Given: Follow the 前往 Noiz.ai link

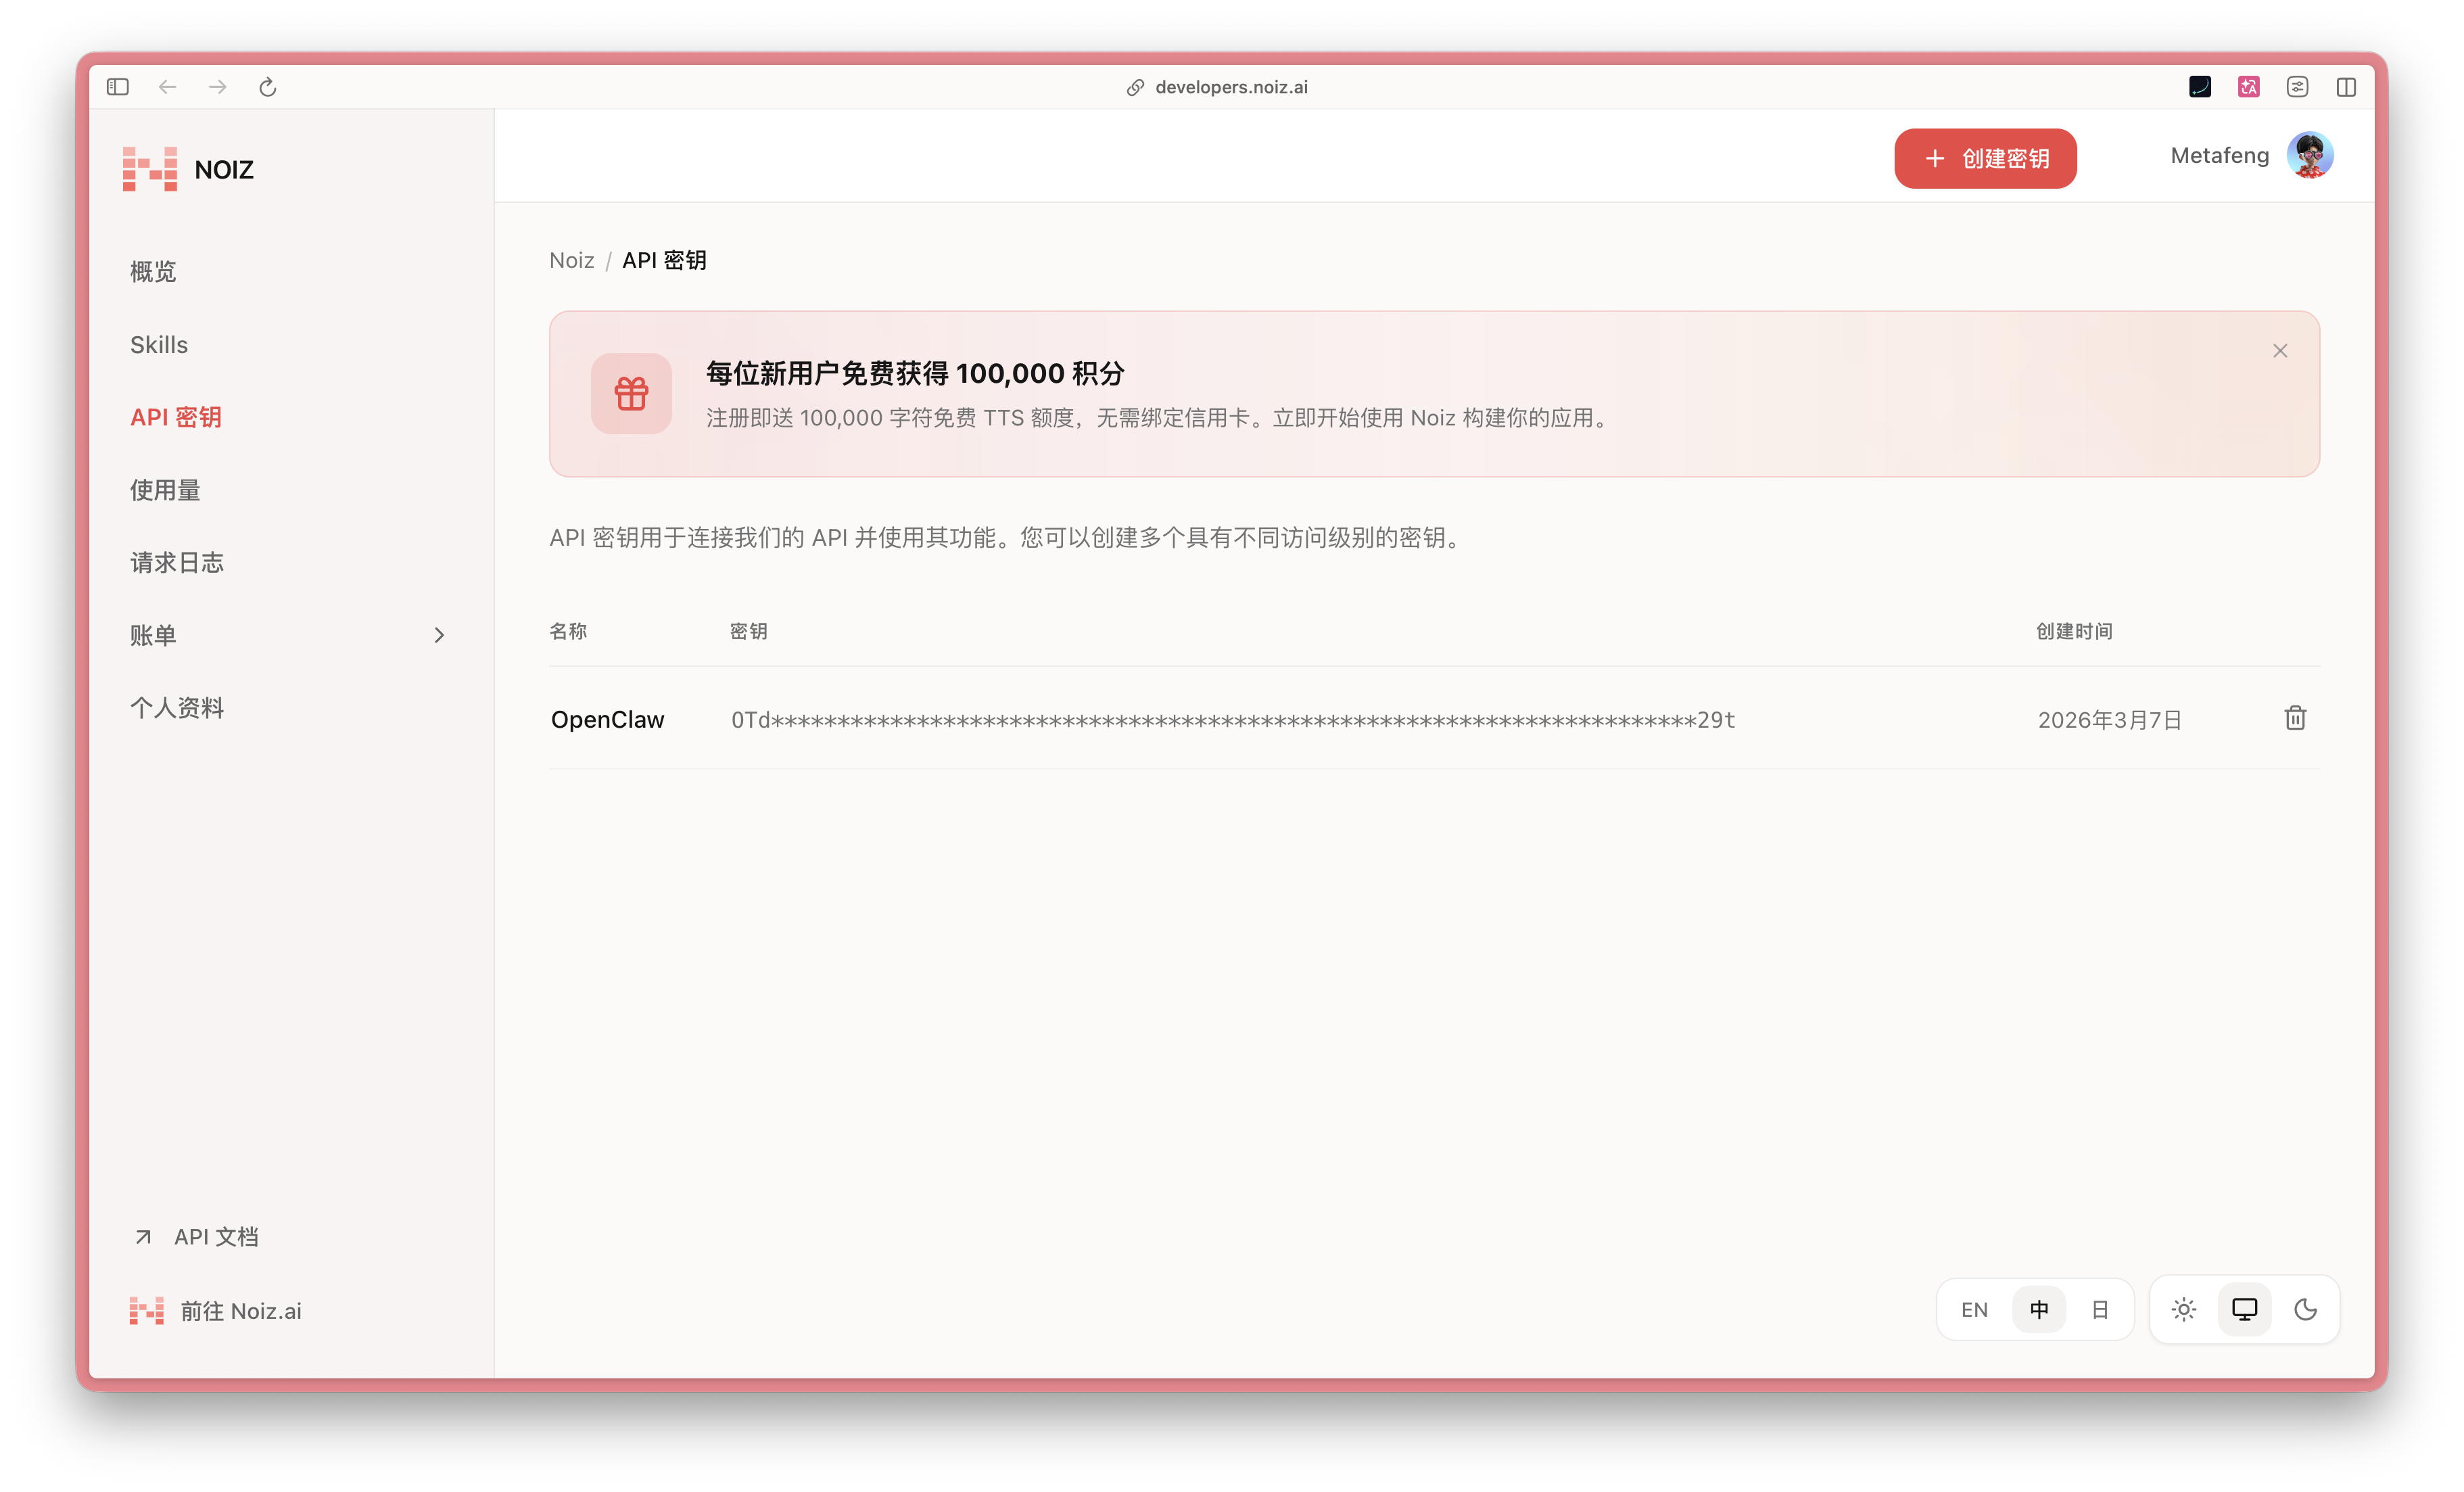Looking at the screenshot, I should [216, 1311].
